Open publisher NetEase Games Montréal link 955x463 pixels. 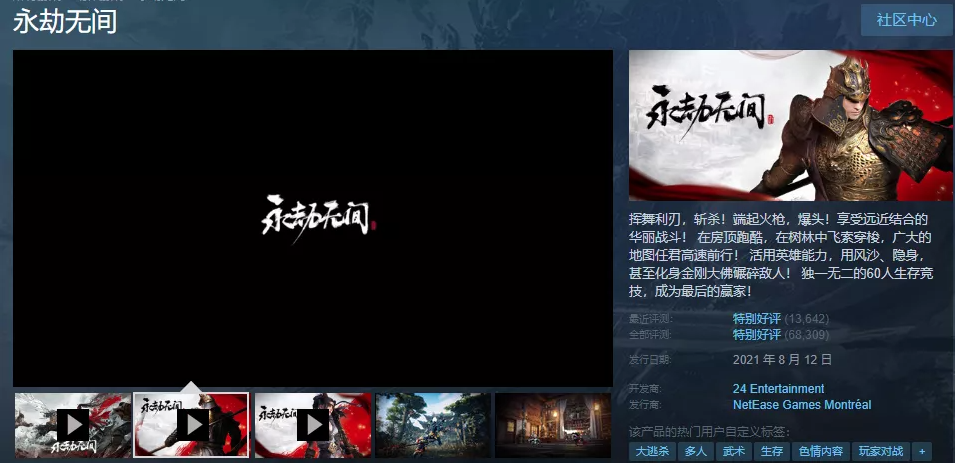[802, 405]
